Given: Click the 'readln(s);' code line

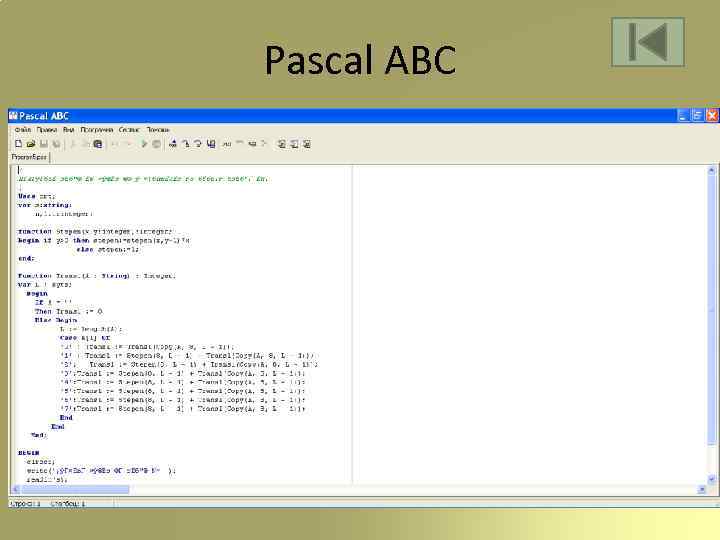Looking at the screenshot, I should tap(46, 479).
